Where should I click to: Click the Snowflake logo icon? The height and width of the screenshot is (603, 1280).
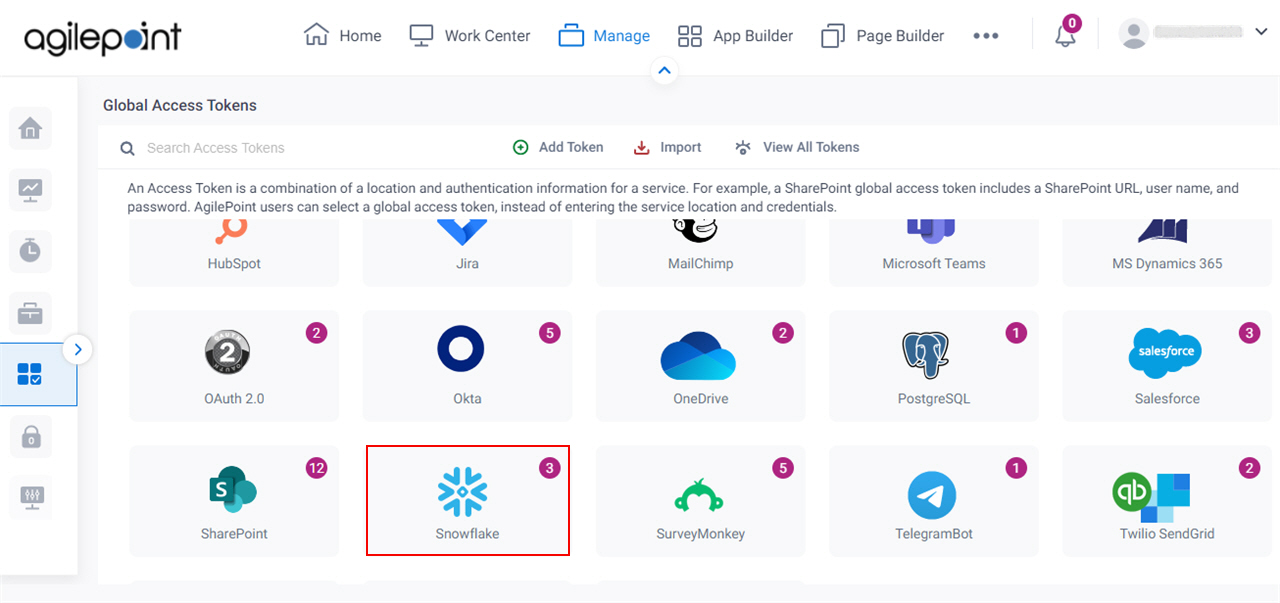pos(463,491)
